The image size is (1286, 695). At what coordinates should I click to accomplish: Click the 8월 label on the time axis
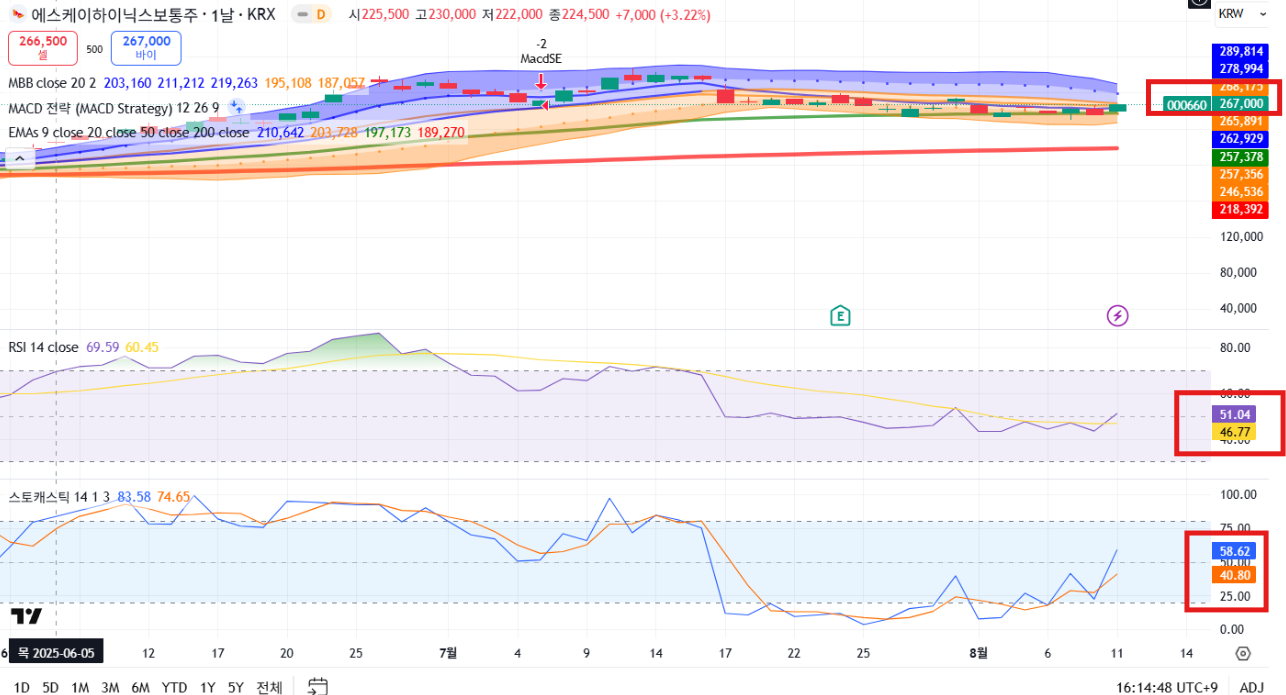(x=980, y=652)
